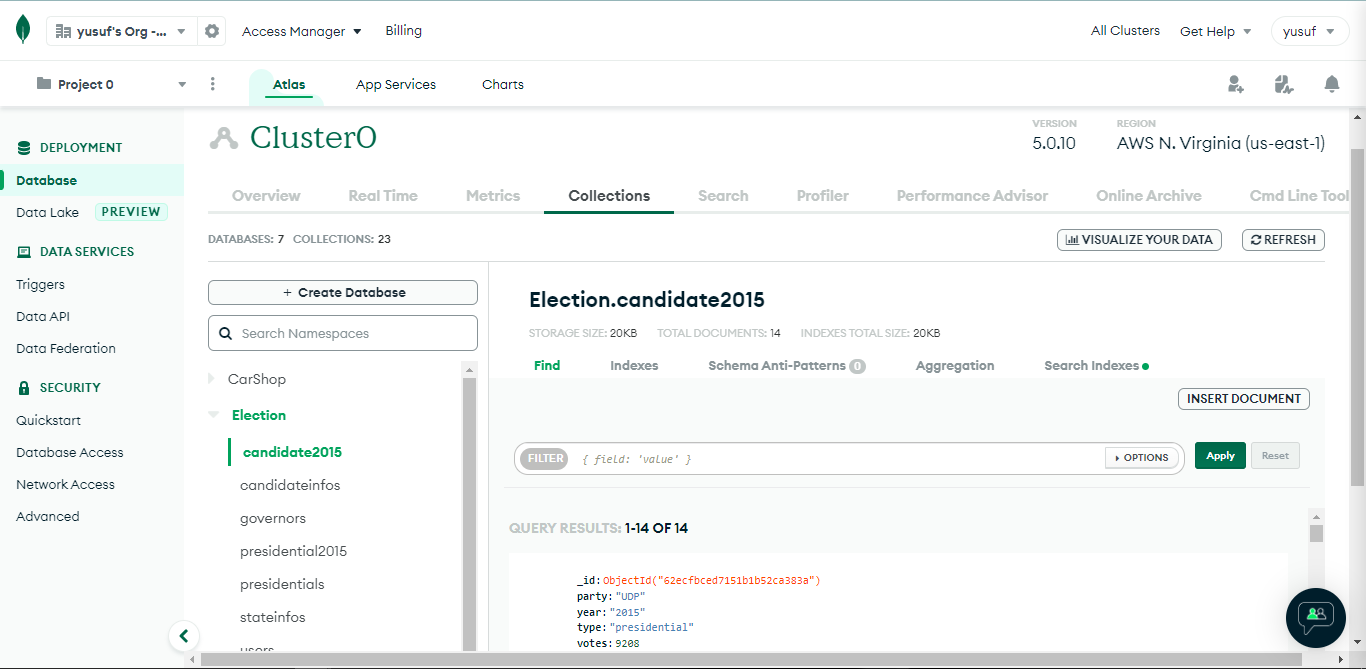The width and height of the screenshot is (1366, 669).
Task: Click the Project 0 folder icon
Action: click(44, 84)
